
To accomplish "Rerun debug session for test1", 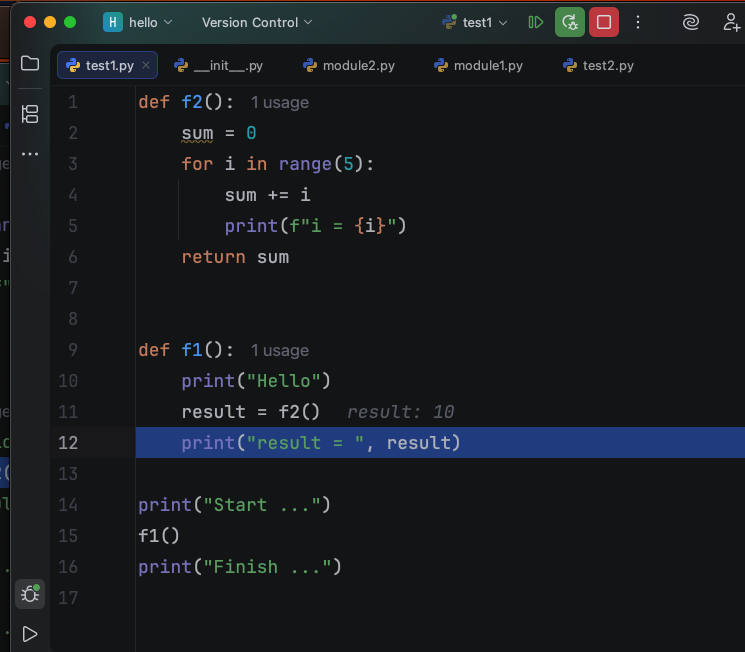I will (x=570, y=22).
